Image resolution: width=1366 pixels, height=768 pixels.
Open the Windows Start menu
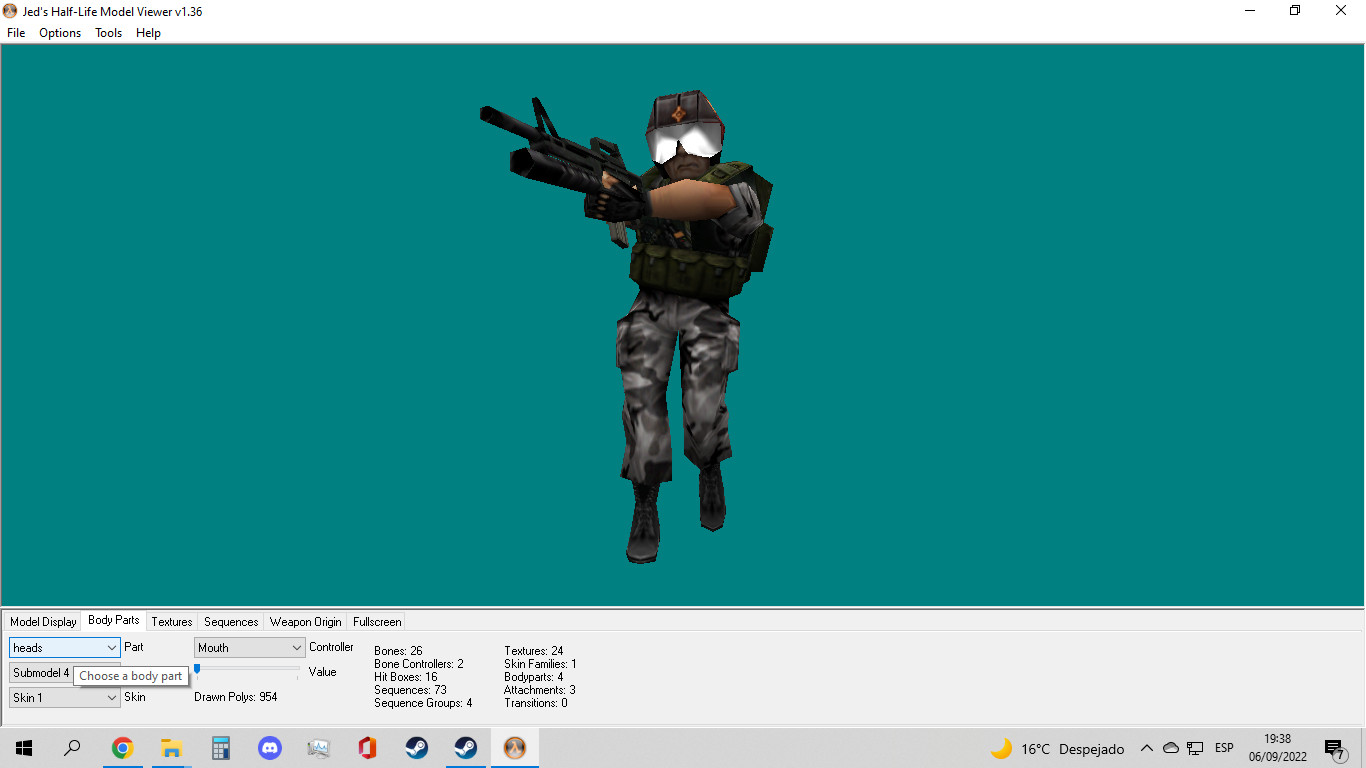[x=22, y=747]
